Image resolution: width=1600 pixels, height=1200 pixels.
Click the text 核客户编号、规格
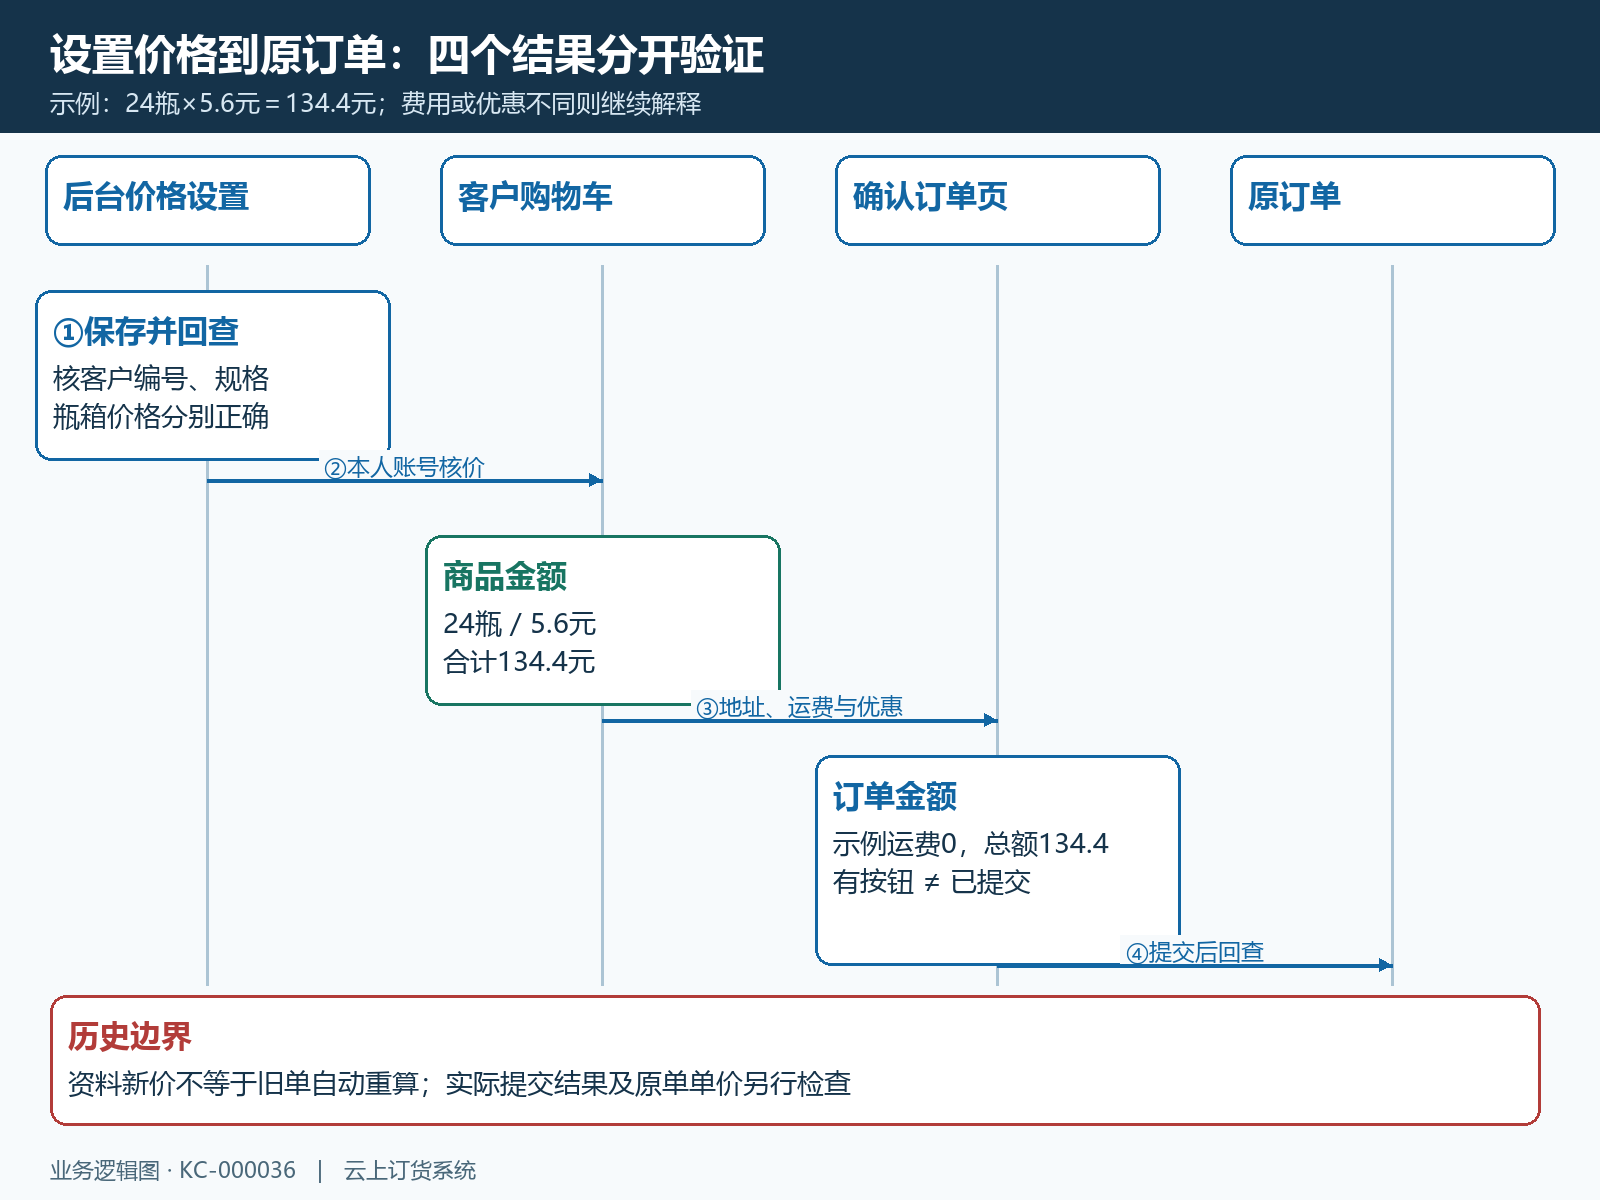(x=161, y=379)
